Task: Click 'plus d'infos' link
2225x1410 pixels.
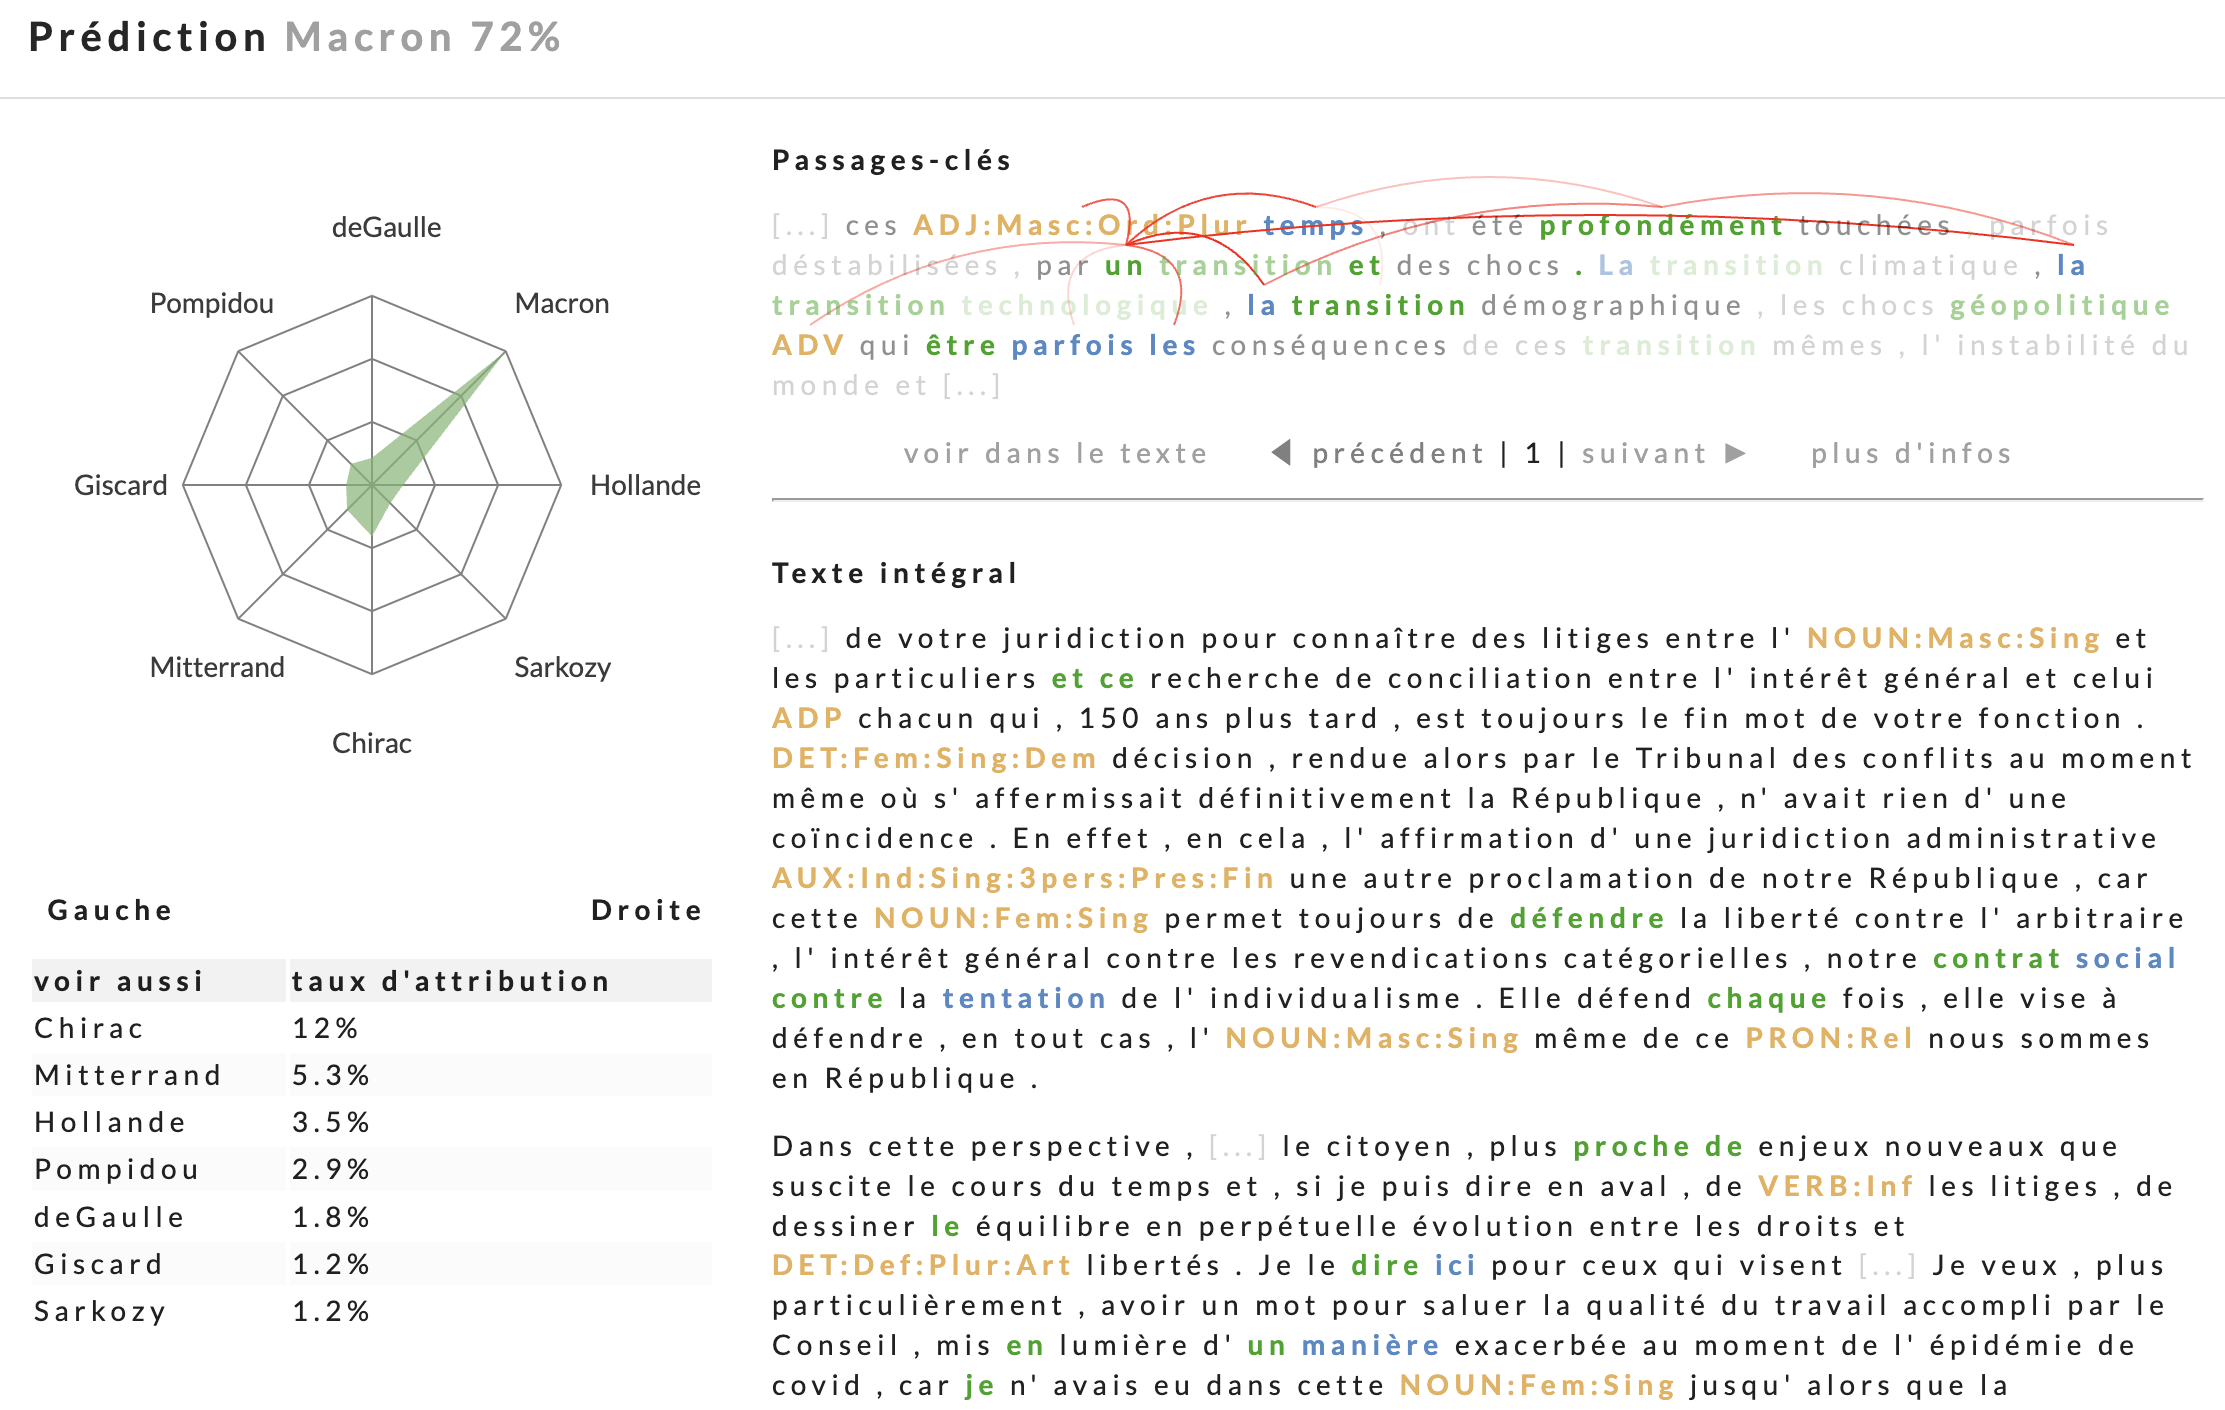Action: coord(1911,453)
